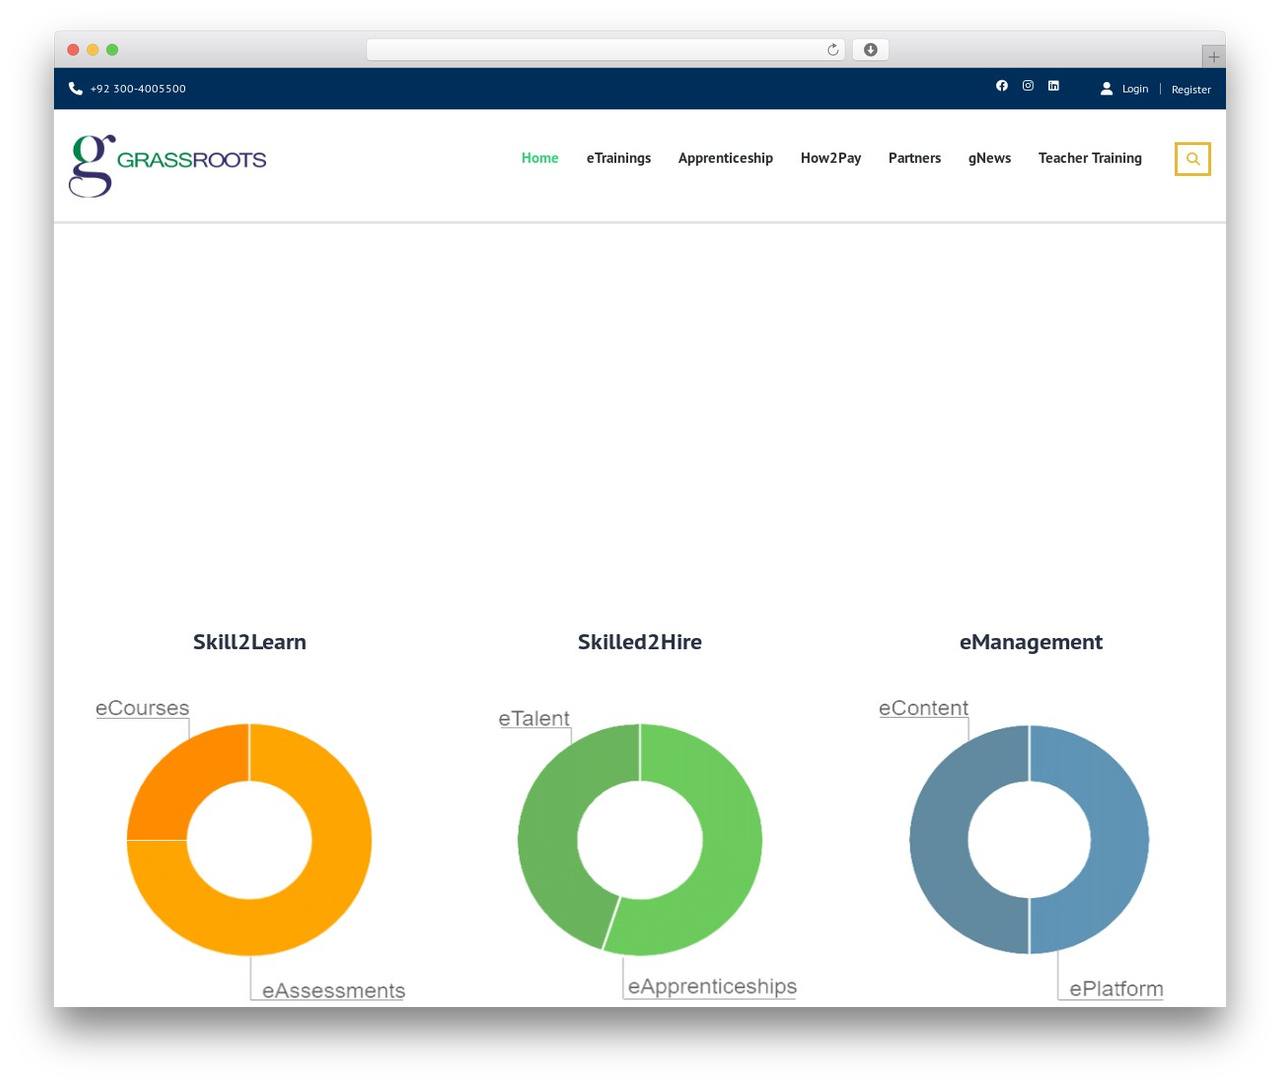Open the gNews section
Viewport: 1280px width, 1084px height.
coord(989,158)
